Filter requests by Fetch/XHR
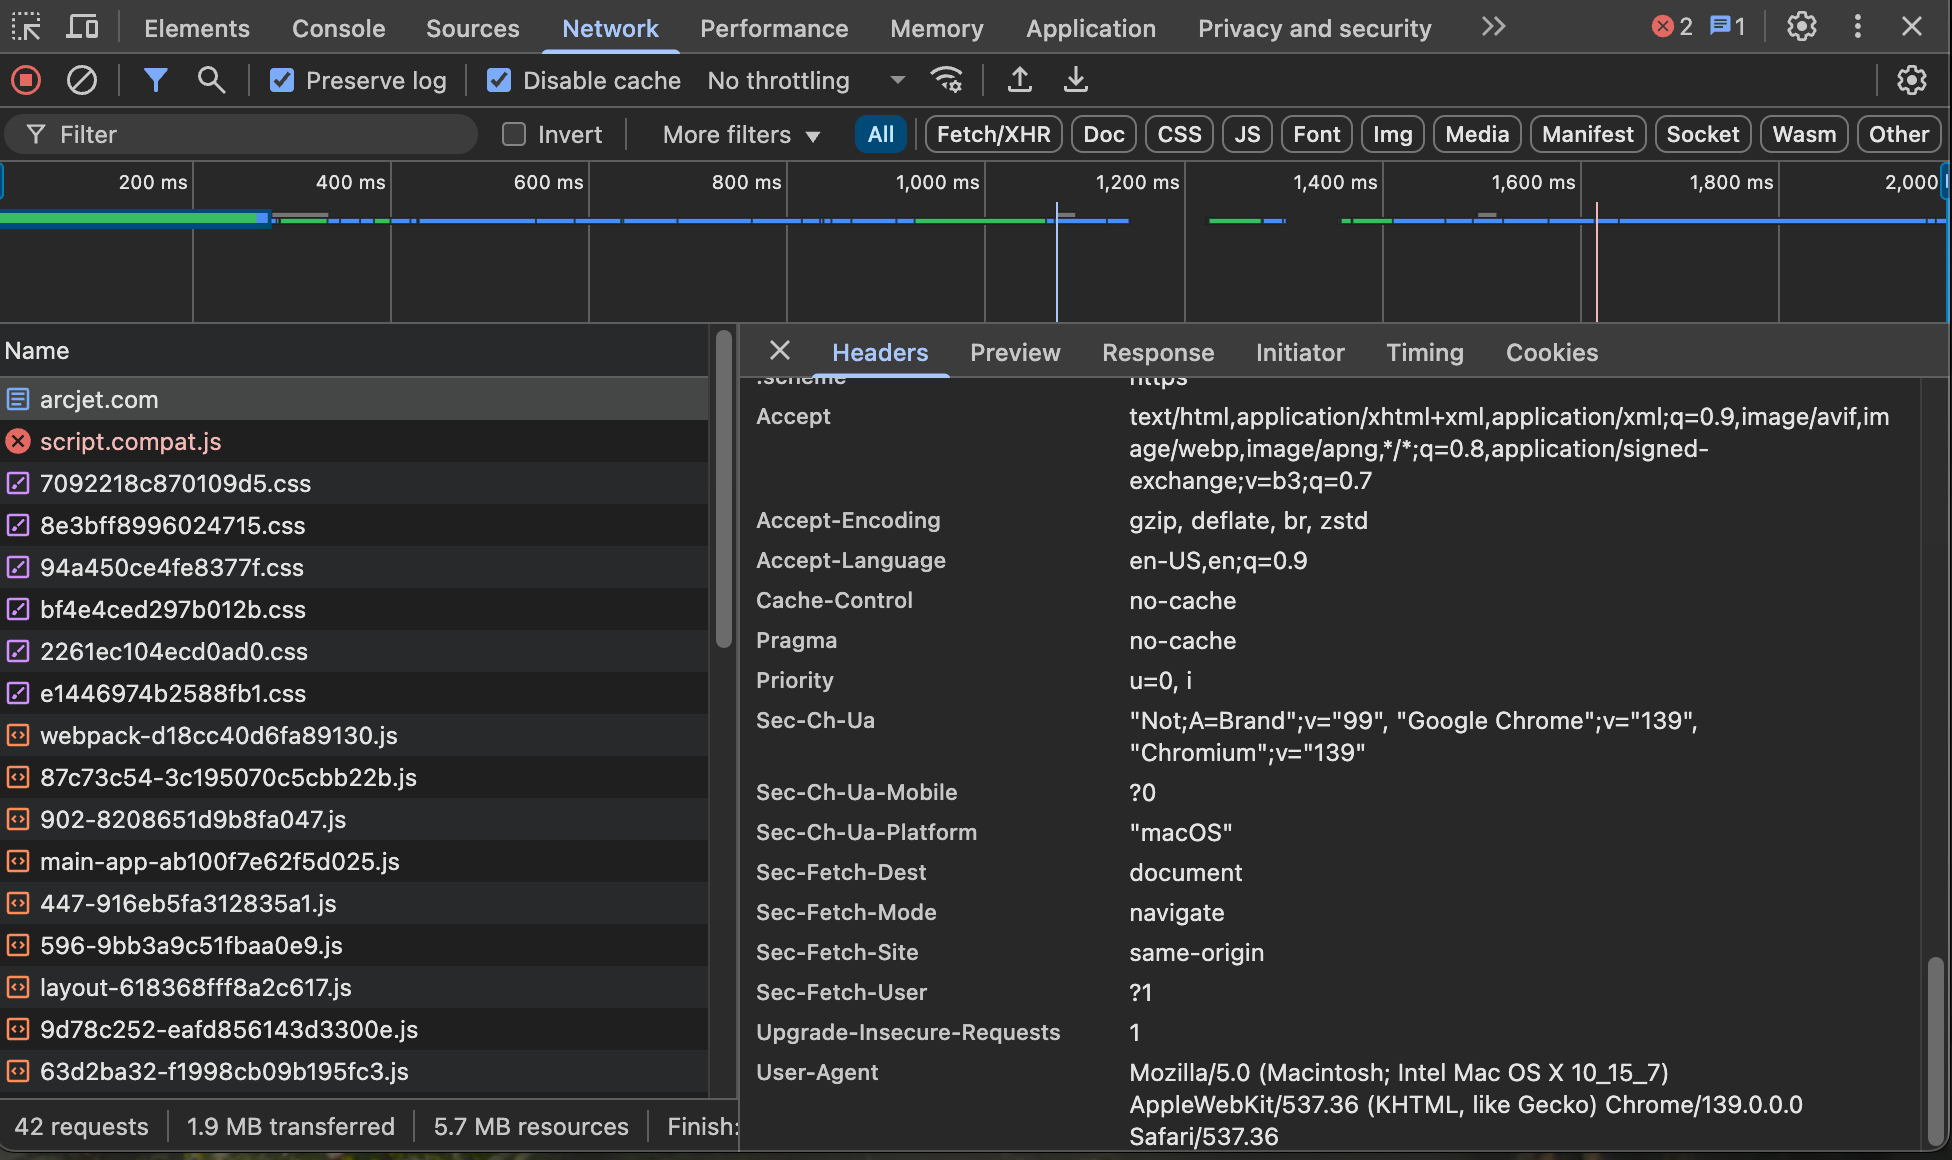 click(x=993, y=135)
